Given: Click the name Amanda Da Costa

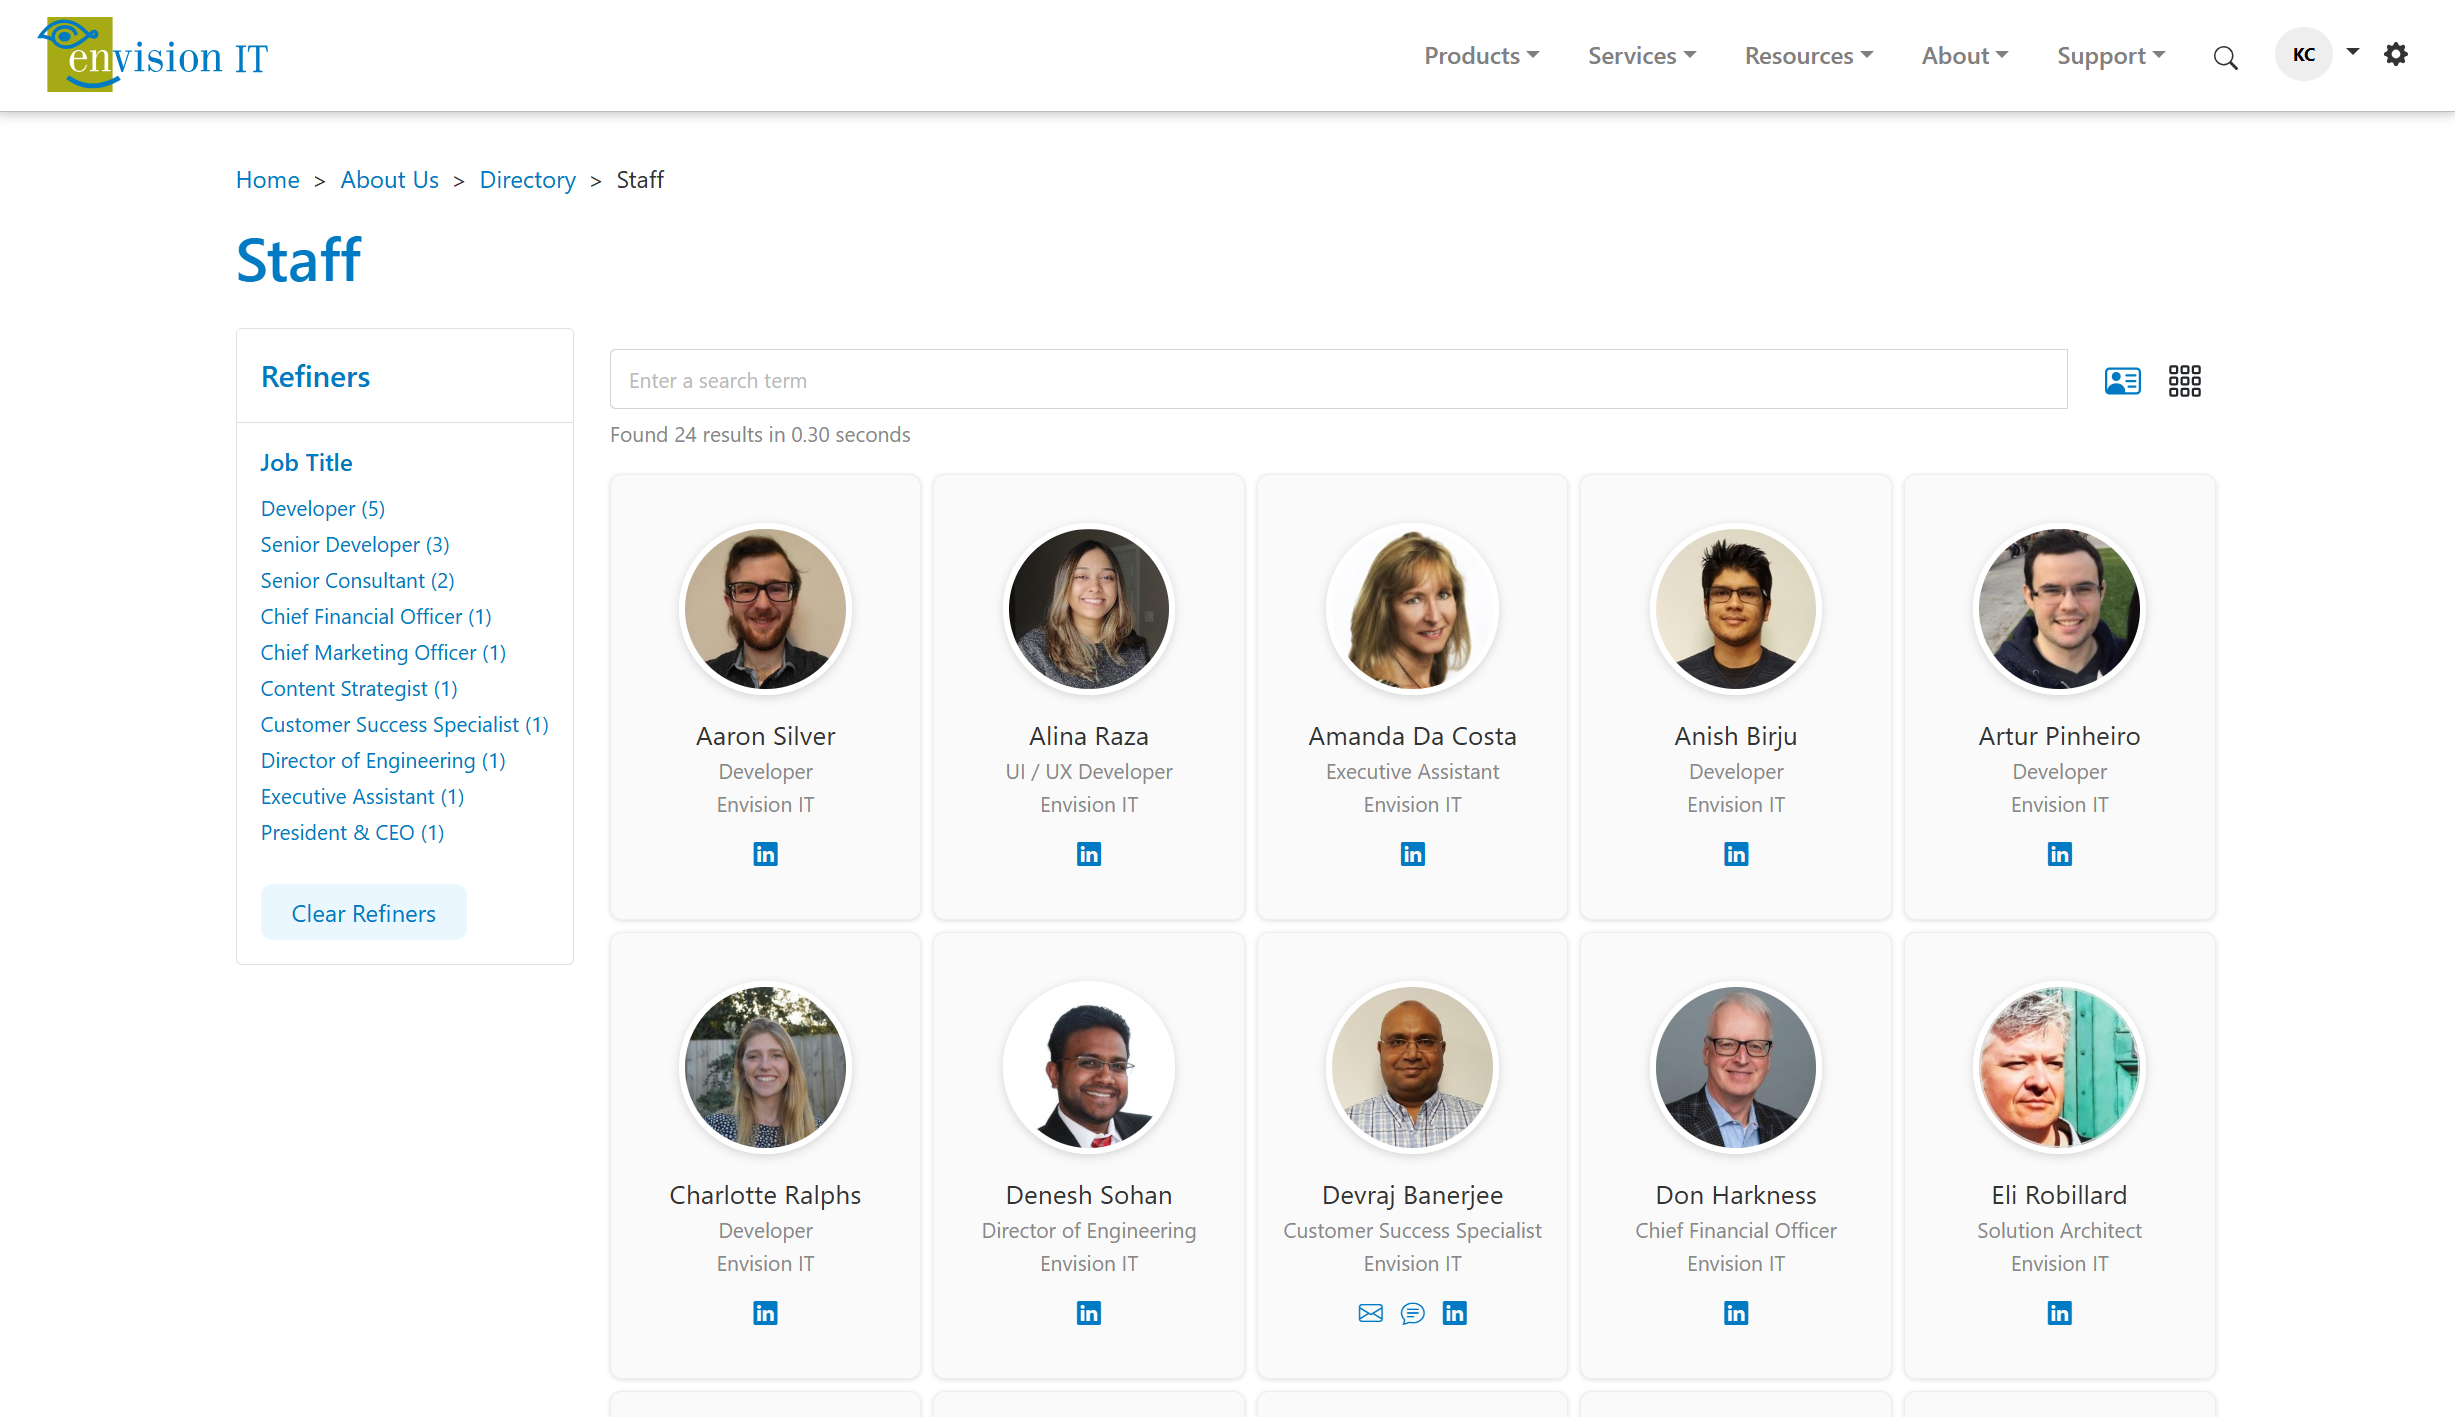Looking at the screenshot, I should point(1412,736).
